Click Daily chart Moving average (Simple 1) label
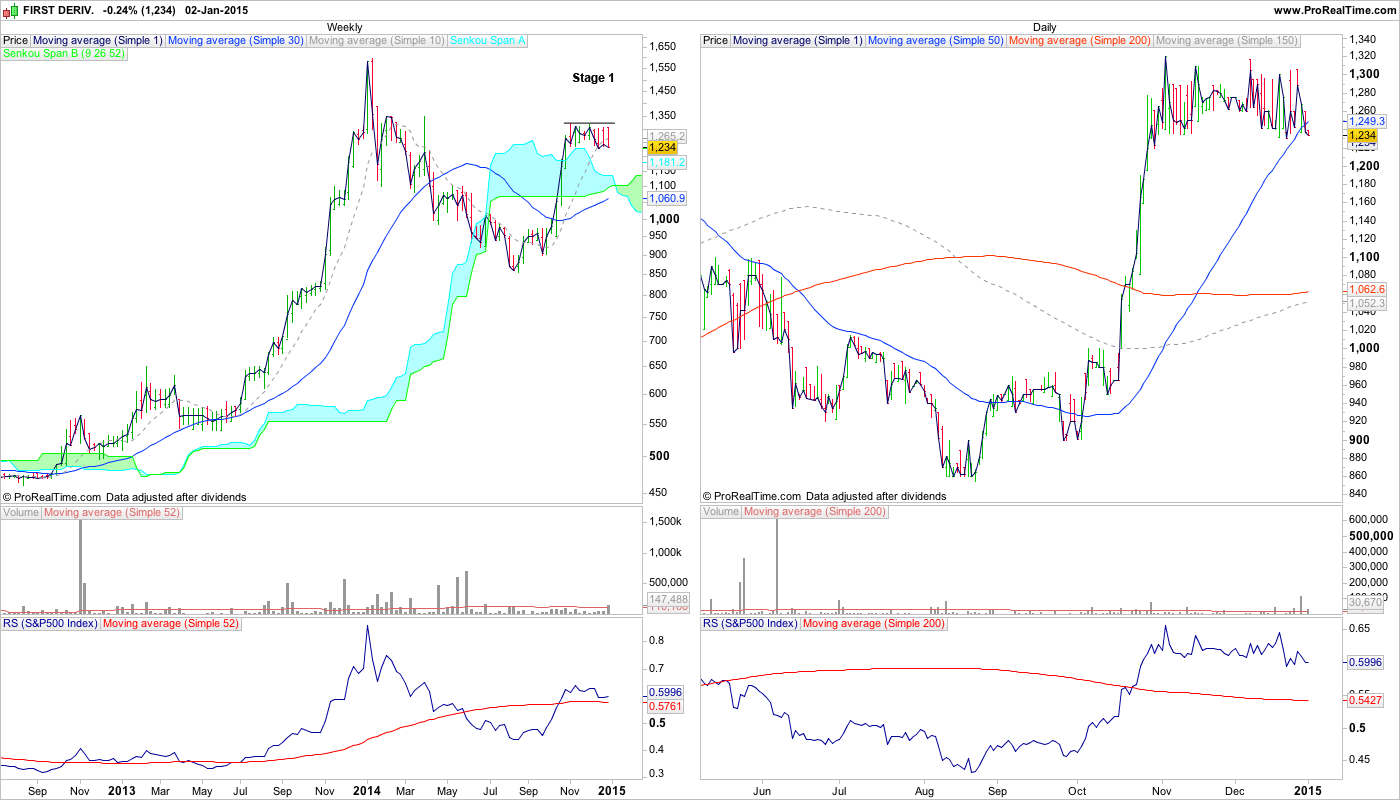1400x800 pixels. 798,41
